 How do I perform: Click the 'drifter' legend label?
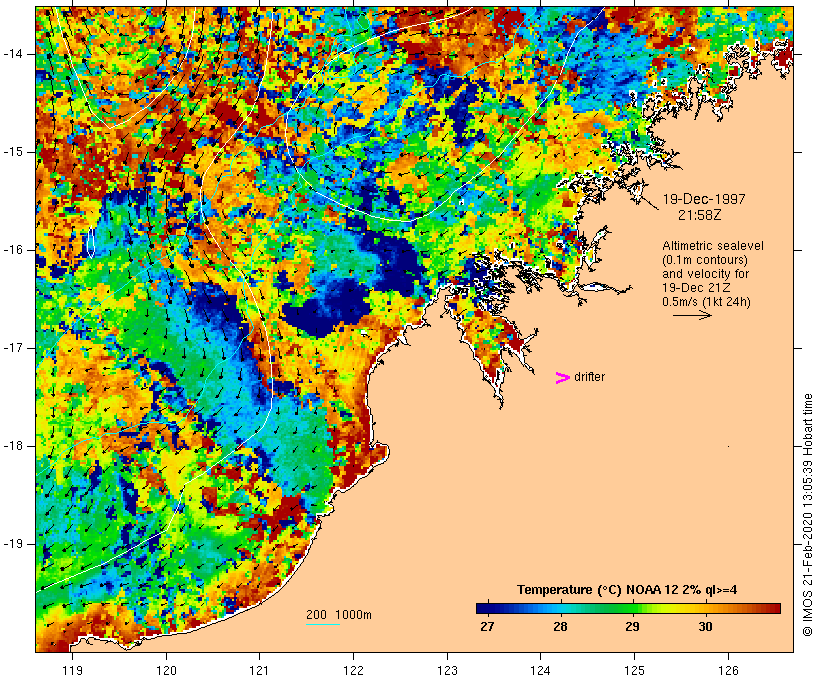tap(589, 377)
